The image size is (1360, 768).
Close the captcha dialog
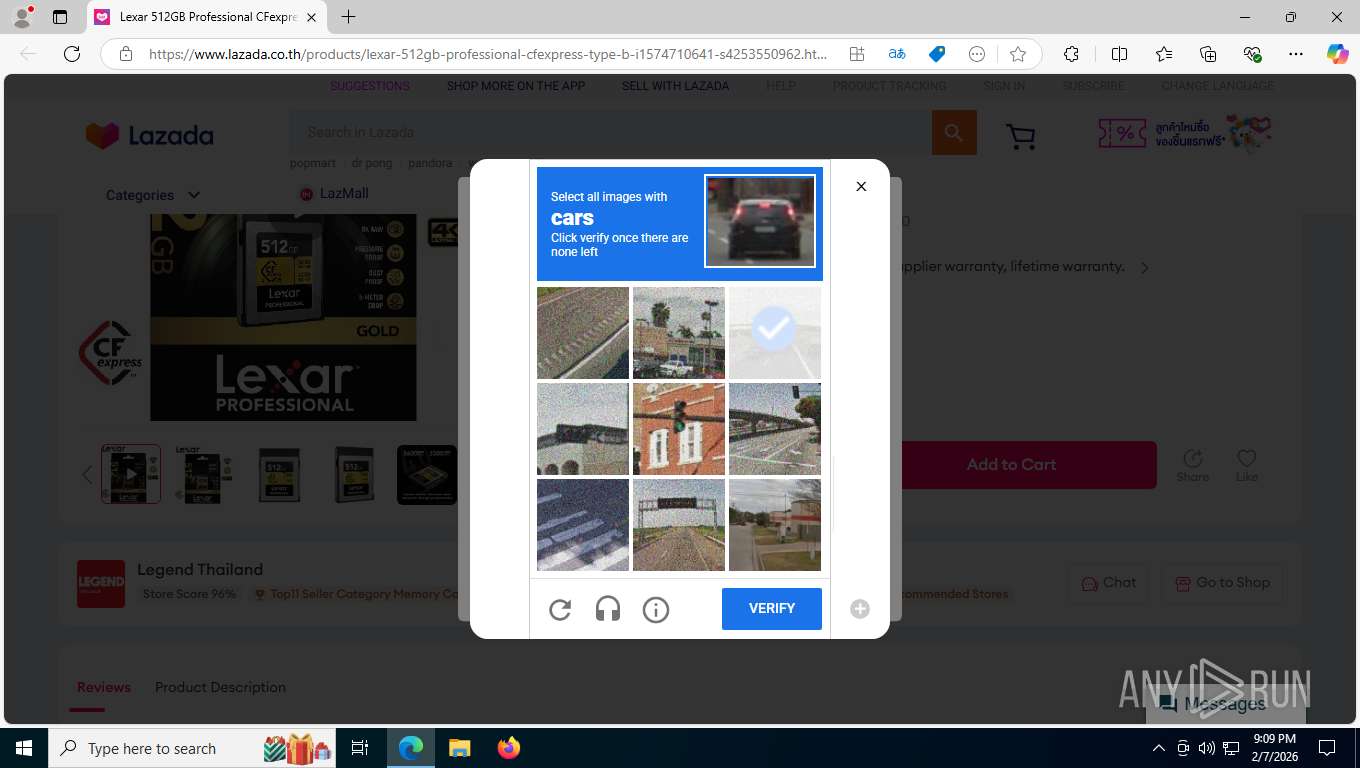(861, 186)
